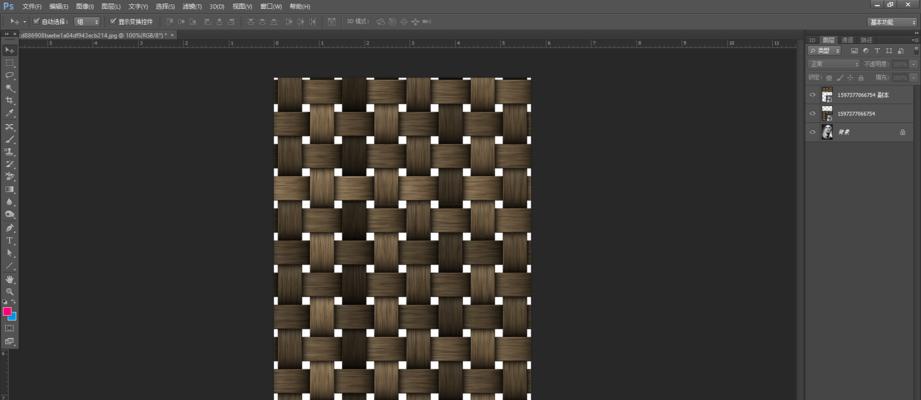The image size is (921, 400).
Task: Open workspace switcher dropdown
Action: [890, 22]
